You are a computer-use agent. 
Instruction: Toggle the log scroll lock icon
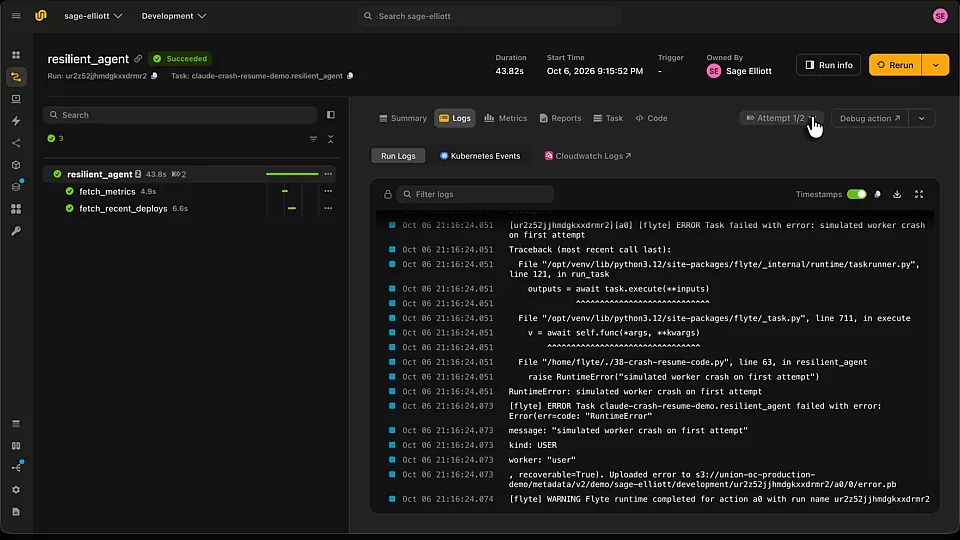pyautogui.click(x=388, y=194)
